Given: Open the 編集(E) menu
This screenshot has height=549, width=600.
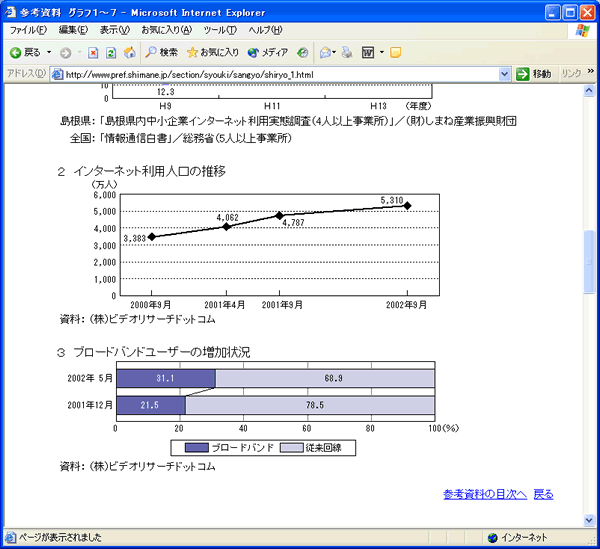Looking at the screenshot, I should pyautogui.click(x=73, y=30).
